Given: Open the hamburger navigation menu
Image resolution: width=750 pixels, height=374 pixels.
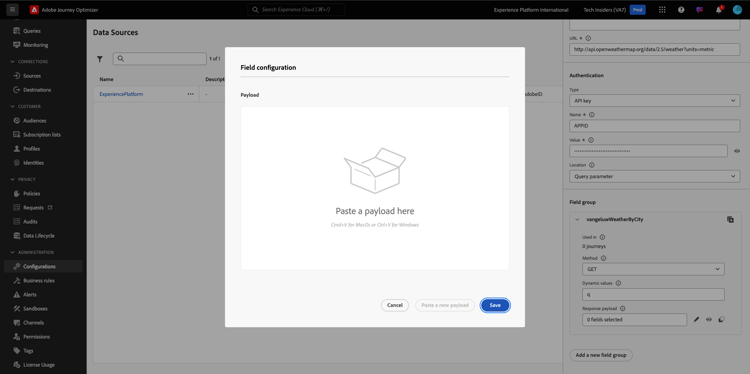Looking at the screenshot, I should tap(12, 10).
